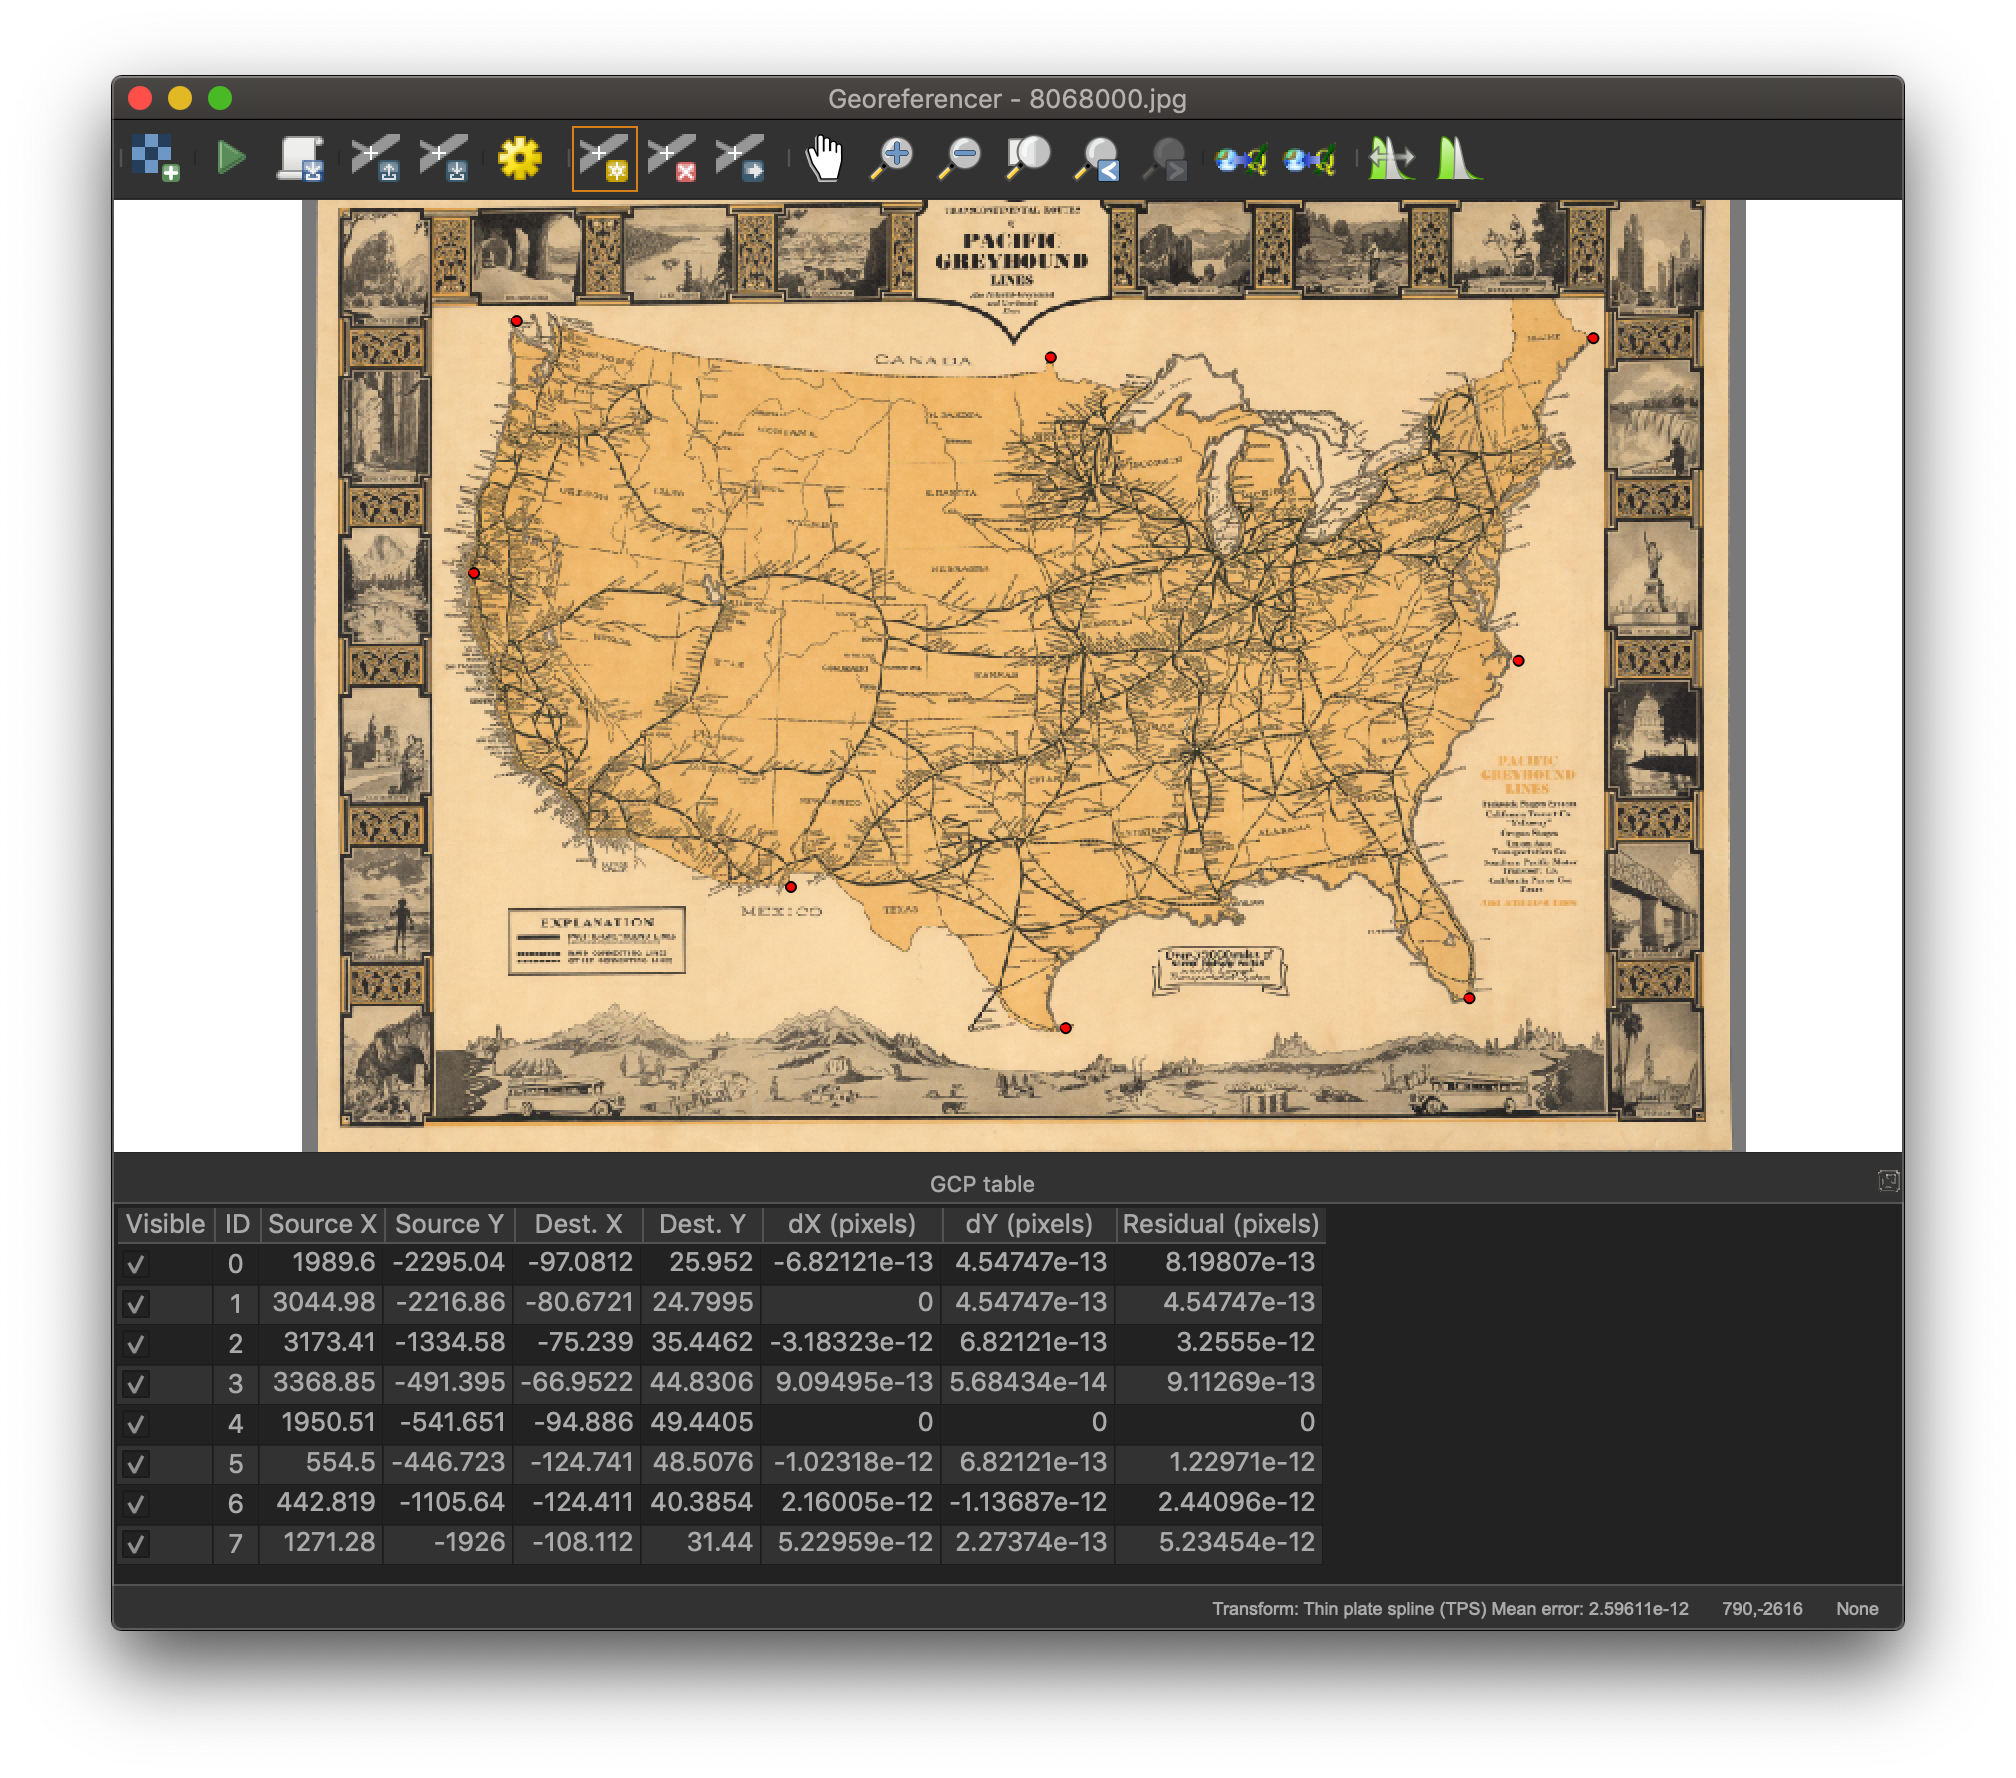Uncheck Visible for GCP ID 6
Screen dimensions: 2016x1778
point(136,1504)
